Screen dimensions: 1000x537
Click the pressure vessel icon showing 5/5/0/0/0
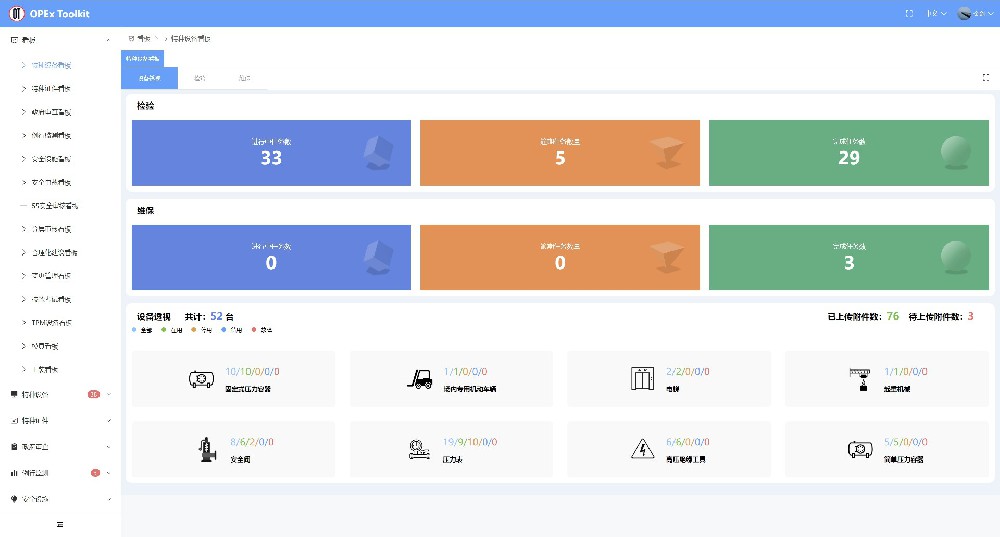(860, 449)
